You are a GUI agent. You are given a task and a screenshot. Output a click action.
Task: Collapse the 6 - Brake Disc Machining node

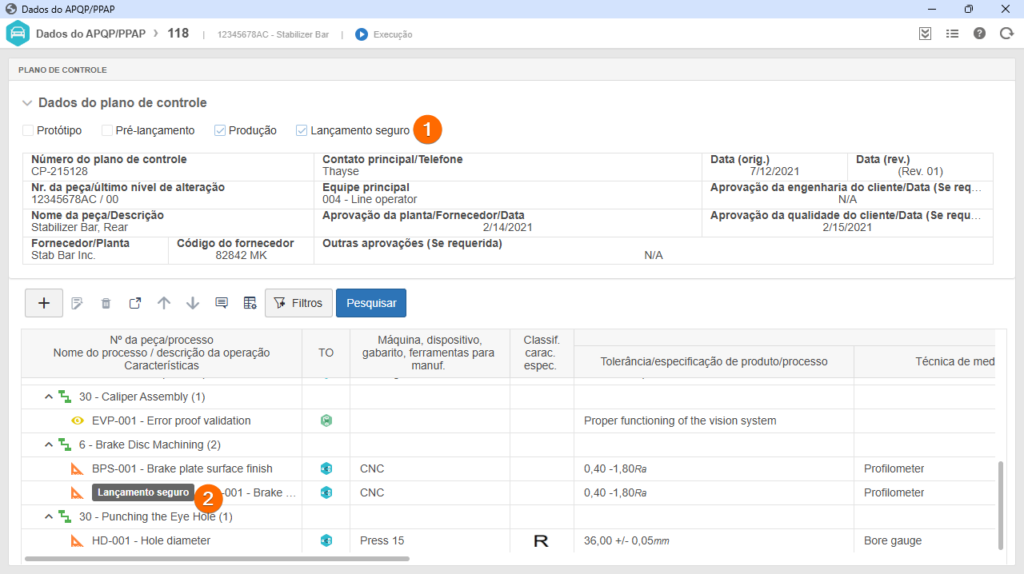(48, 445)
